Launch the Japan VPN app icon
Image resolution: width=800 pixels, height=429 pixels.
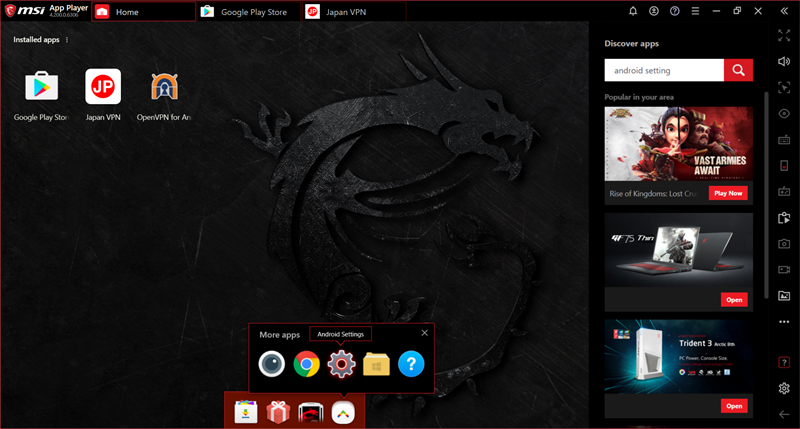tap(103, 87)
